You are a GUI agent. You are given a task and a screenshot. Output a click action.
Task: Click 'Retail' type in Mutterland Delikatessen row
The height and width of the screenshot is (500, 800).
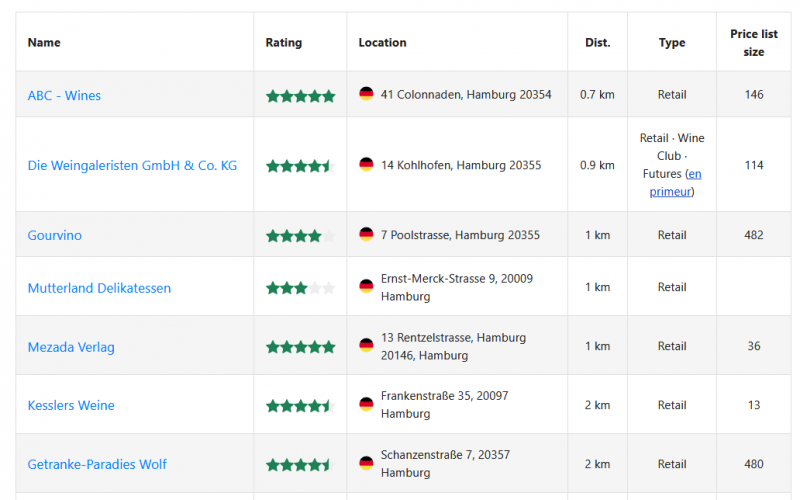[x=672, y=287]
